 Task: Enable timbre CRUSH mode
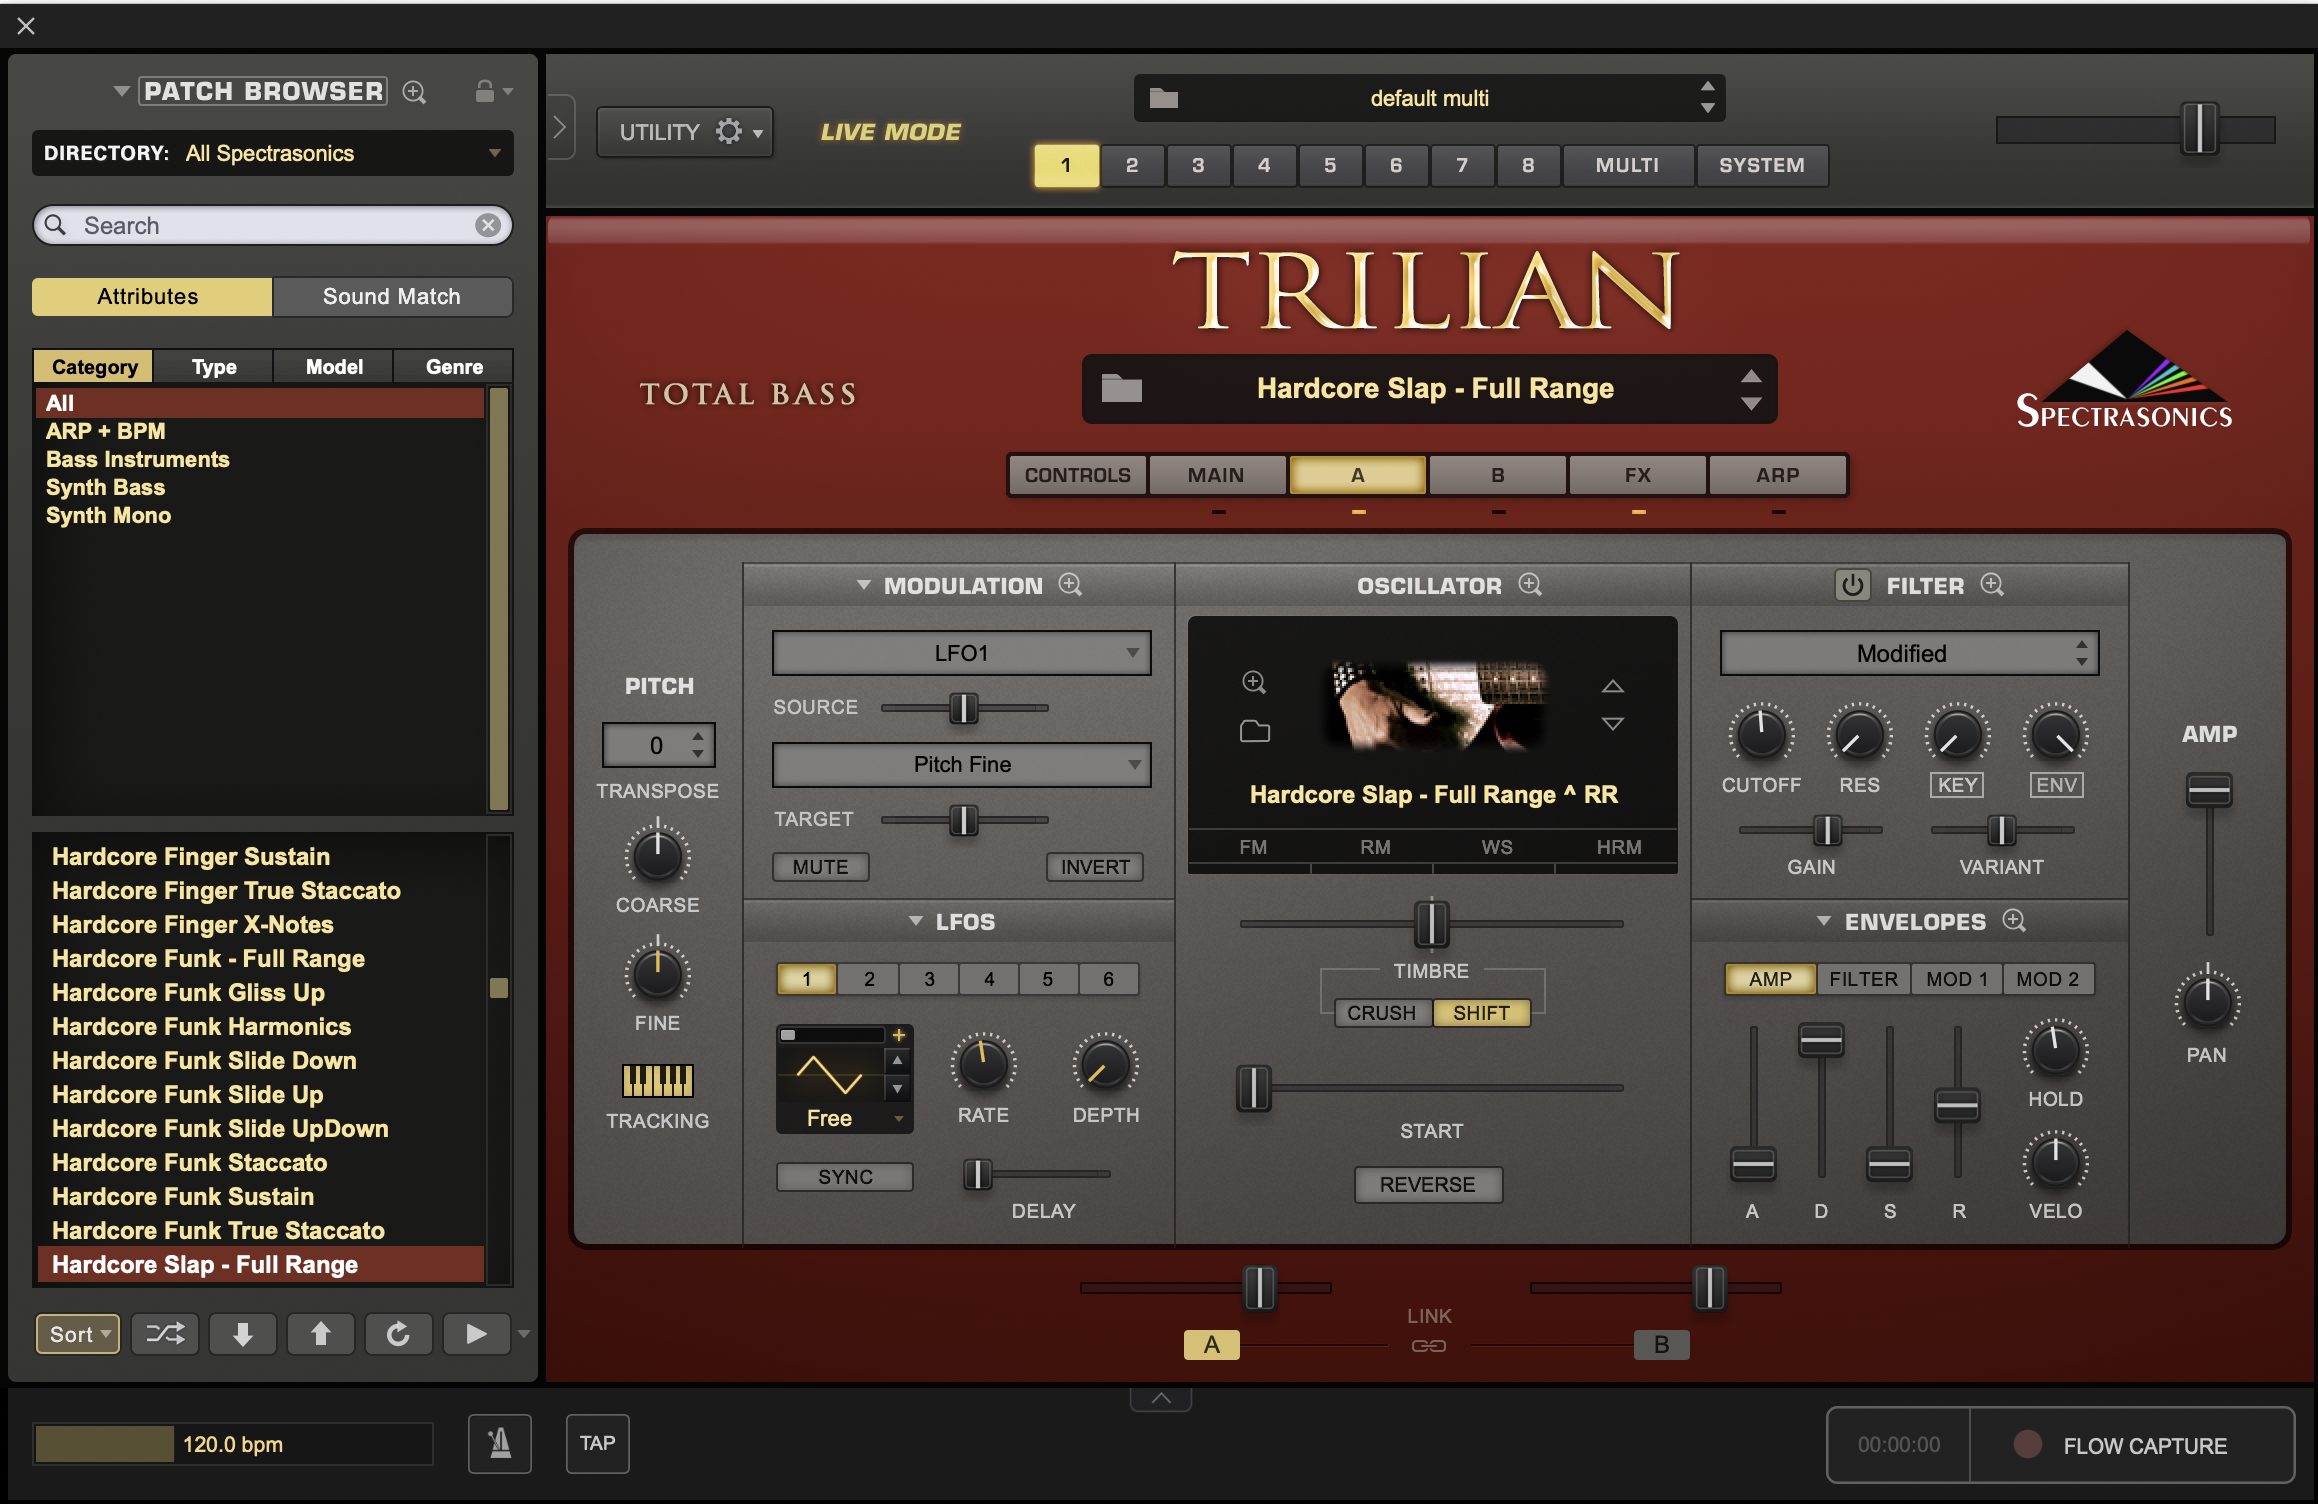coord(1381,1012)
